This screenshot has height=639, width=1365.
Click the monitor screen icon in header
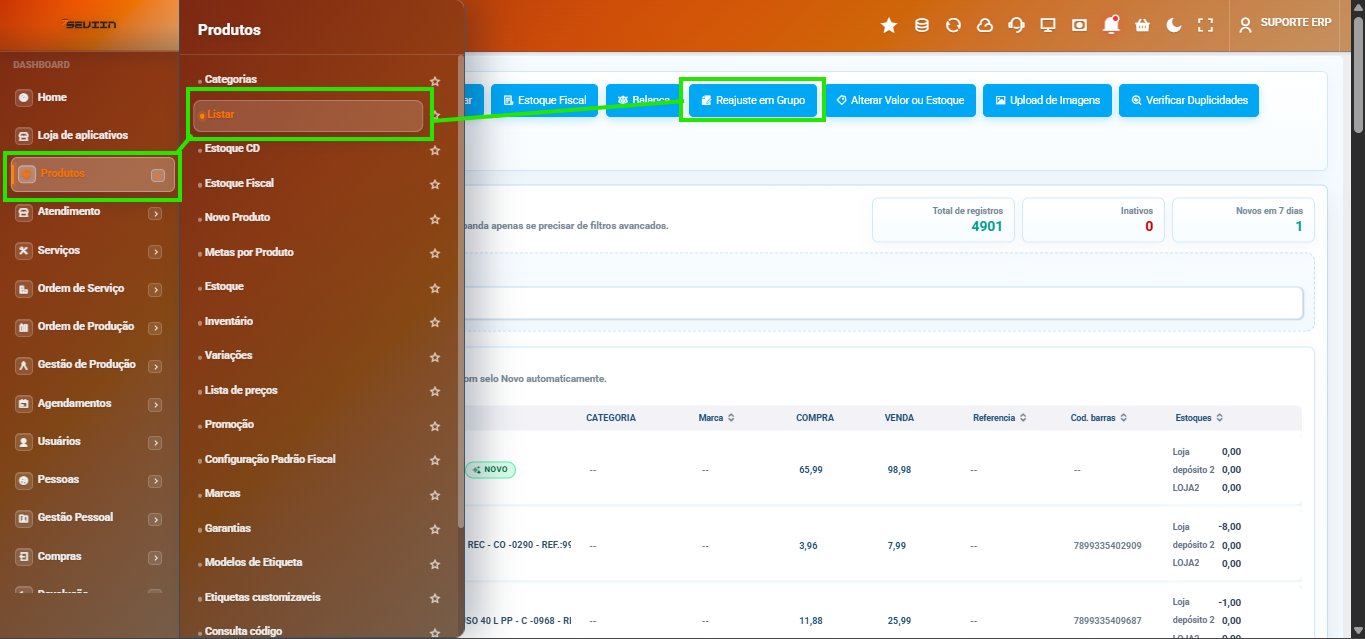(x=1048, y=26)
